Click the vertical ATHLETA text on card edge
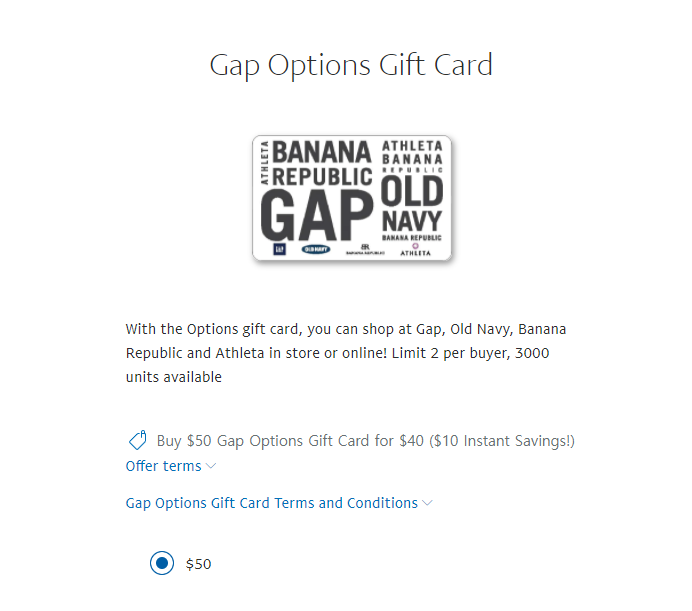Viewport: 692px width, 611px height. pos(264,162)
